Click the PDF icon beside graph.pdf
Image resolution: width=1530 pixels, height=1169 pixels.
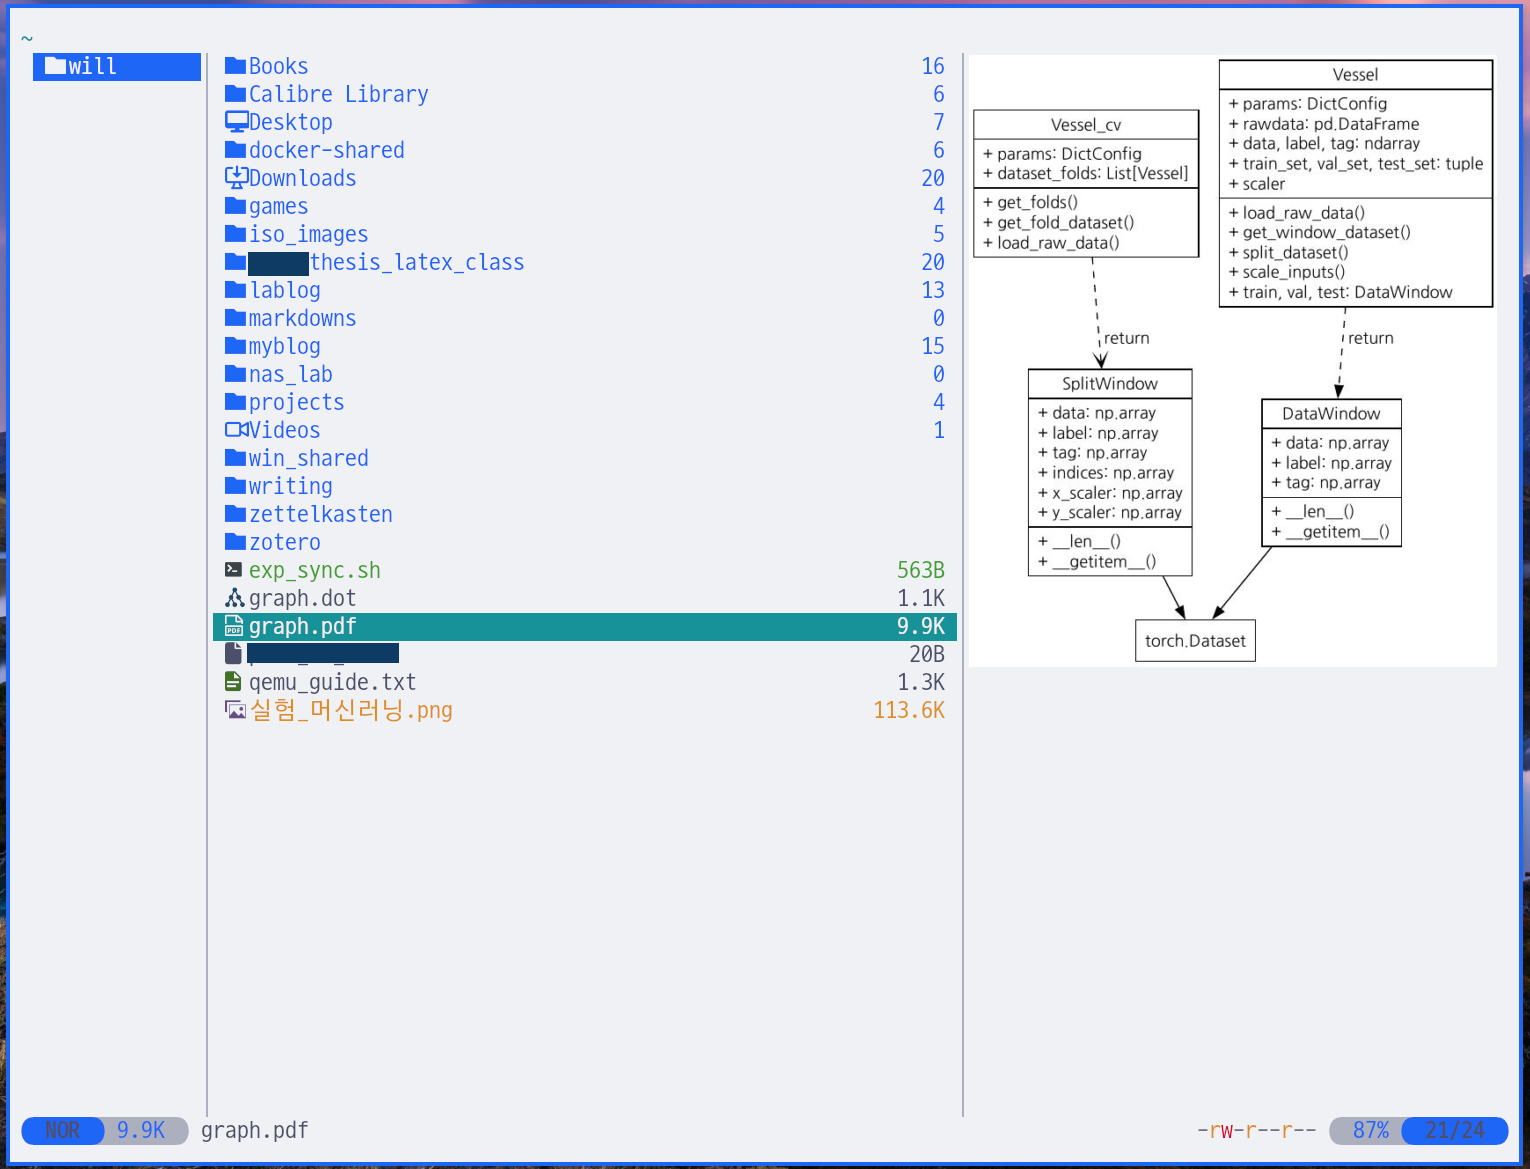pyautogui.click(x=234, y=627)
